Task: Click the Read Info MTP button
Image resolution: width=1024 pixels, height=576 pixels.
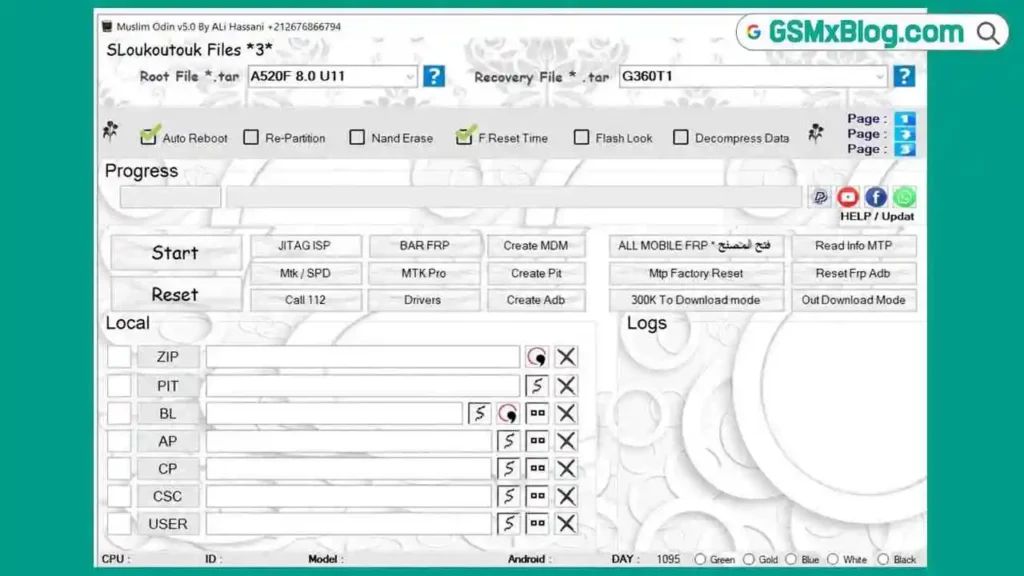Action: pyautogui.click(x=853, y=246)
